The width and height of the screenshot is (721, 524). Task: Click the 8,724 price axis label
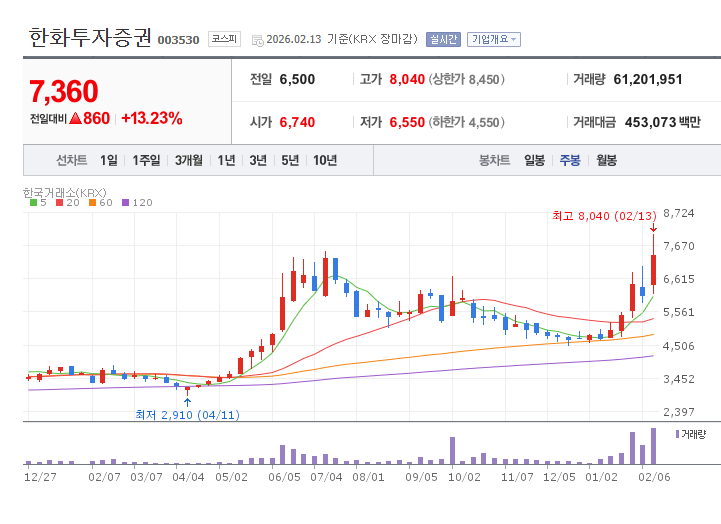(679, 213)
